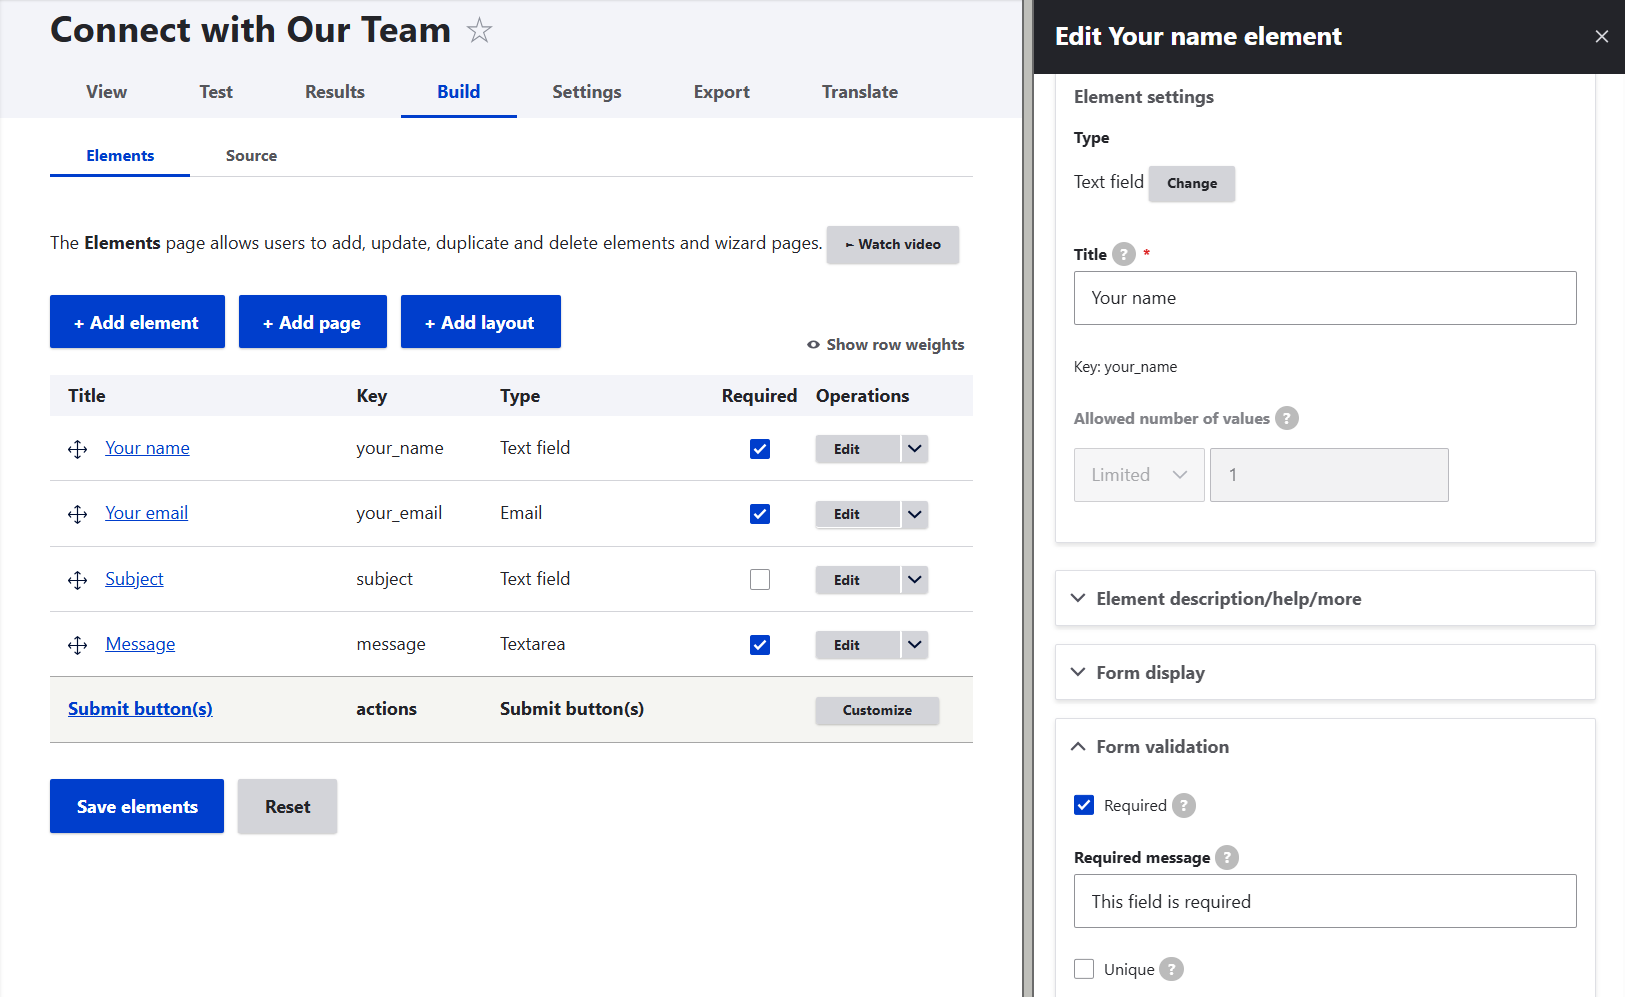Click the Title input field
This screenshot has width=1625, height=997.
[1325, 298]
